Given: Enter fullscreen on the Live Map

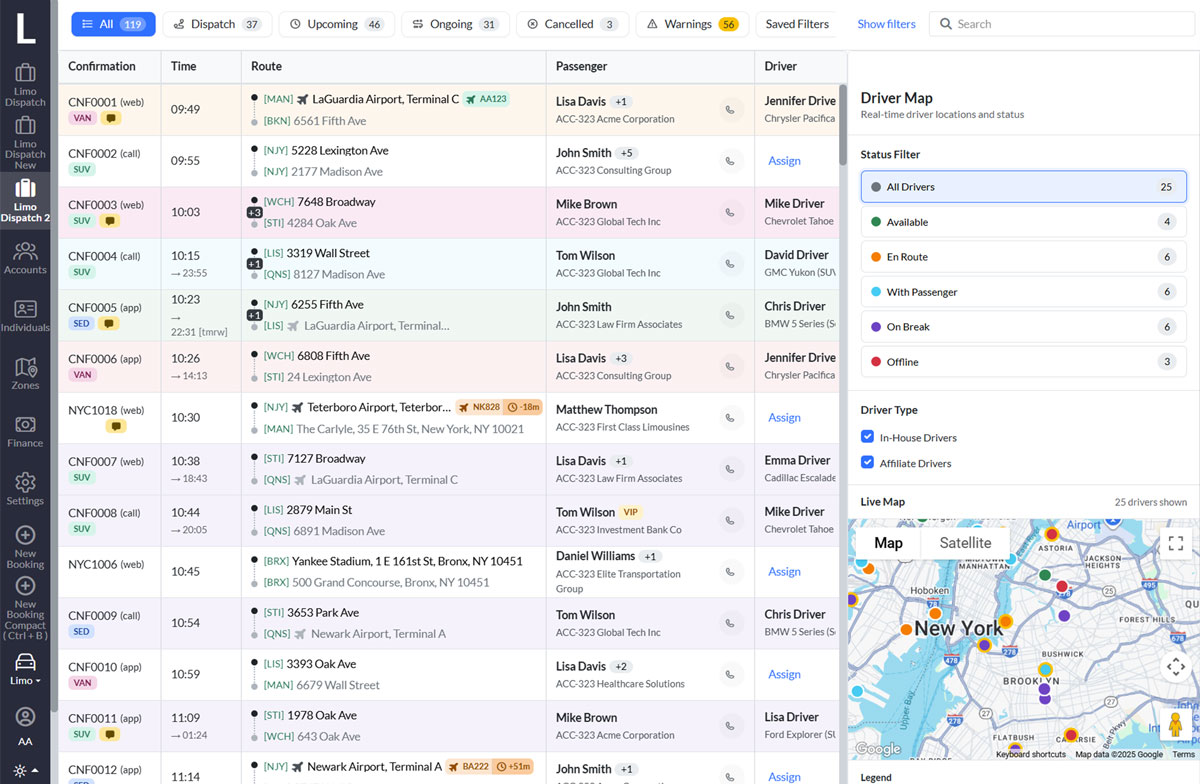Looking at the screenshot, I should (1175, 543).
